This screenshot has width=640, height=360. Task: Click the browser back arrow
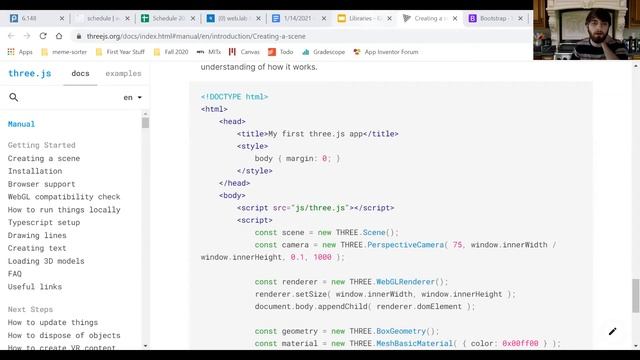[x=11, y=36]
